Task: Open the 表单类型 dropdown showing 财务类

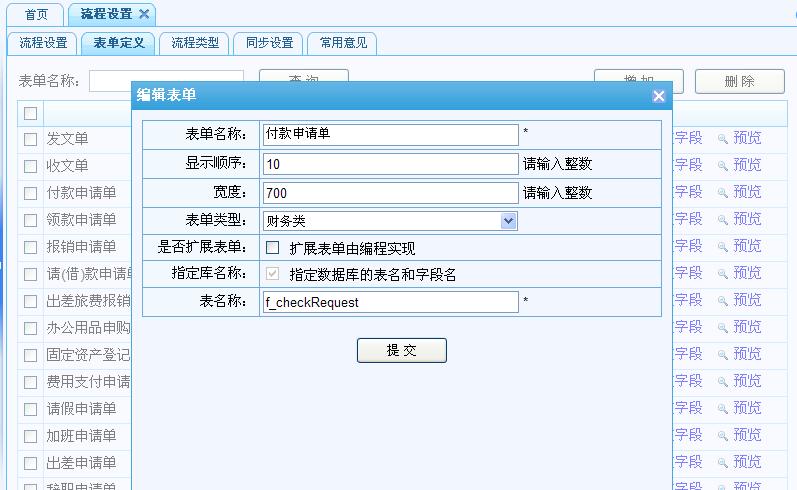Action: coord(390,221)
